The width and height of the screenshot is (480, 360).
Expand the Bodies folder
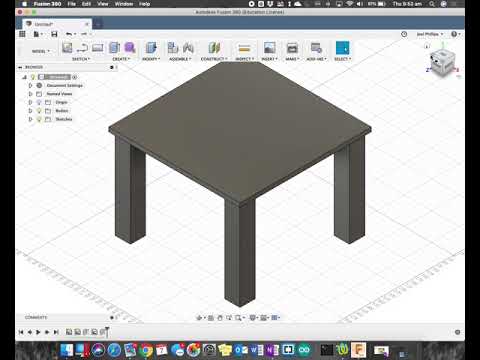pos(30,110)
